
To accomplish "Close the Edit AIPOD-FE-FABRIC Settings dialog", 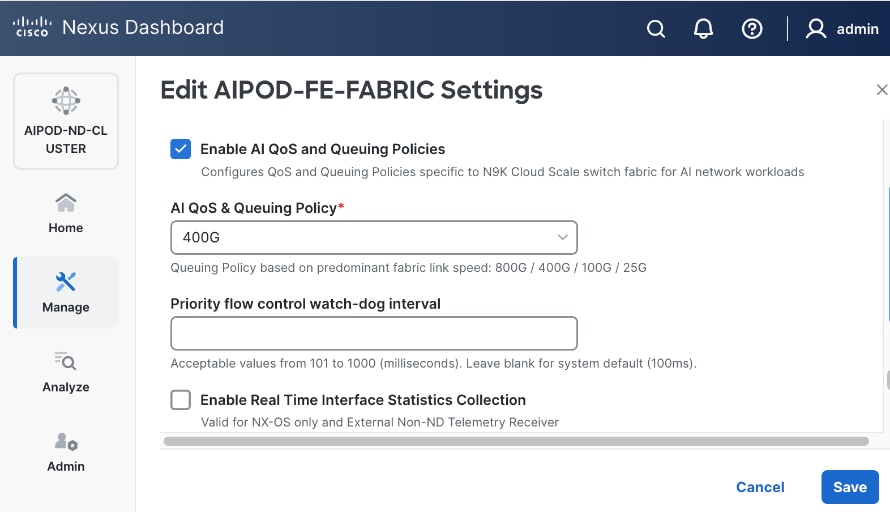I will point(881,90).
